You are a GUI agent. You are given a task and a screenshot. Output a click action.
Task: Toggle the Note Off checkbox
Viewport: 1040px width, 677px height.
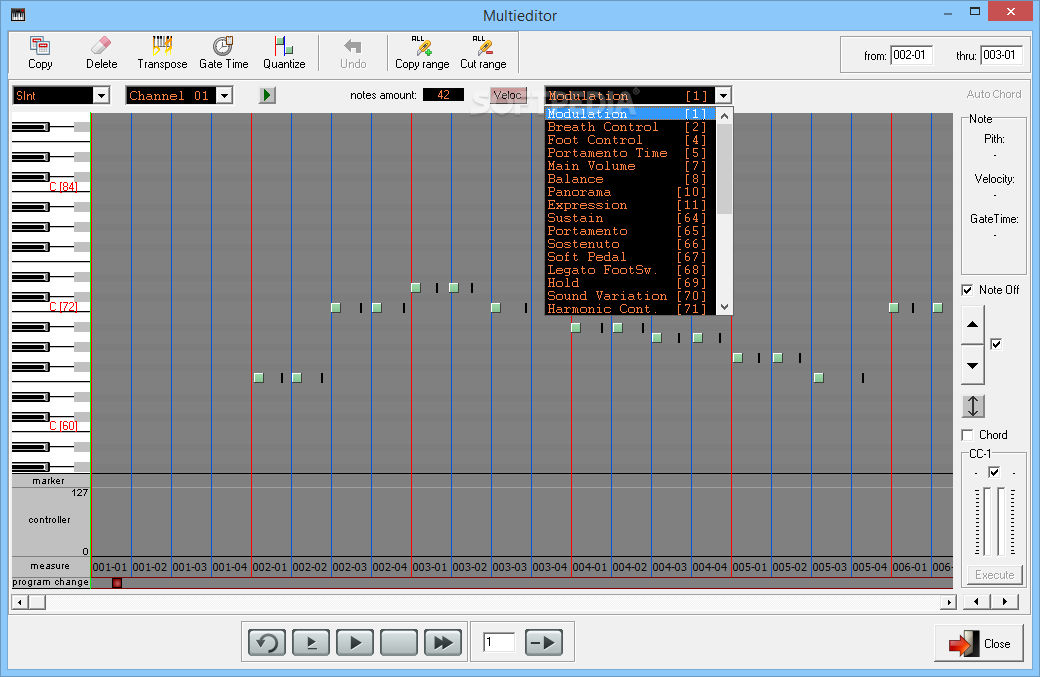pyautogui.click(x=967, y=290)
